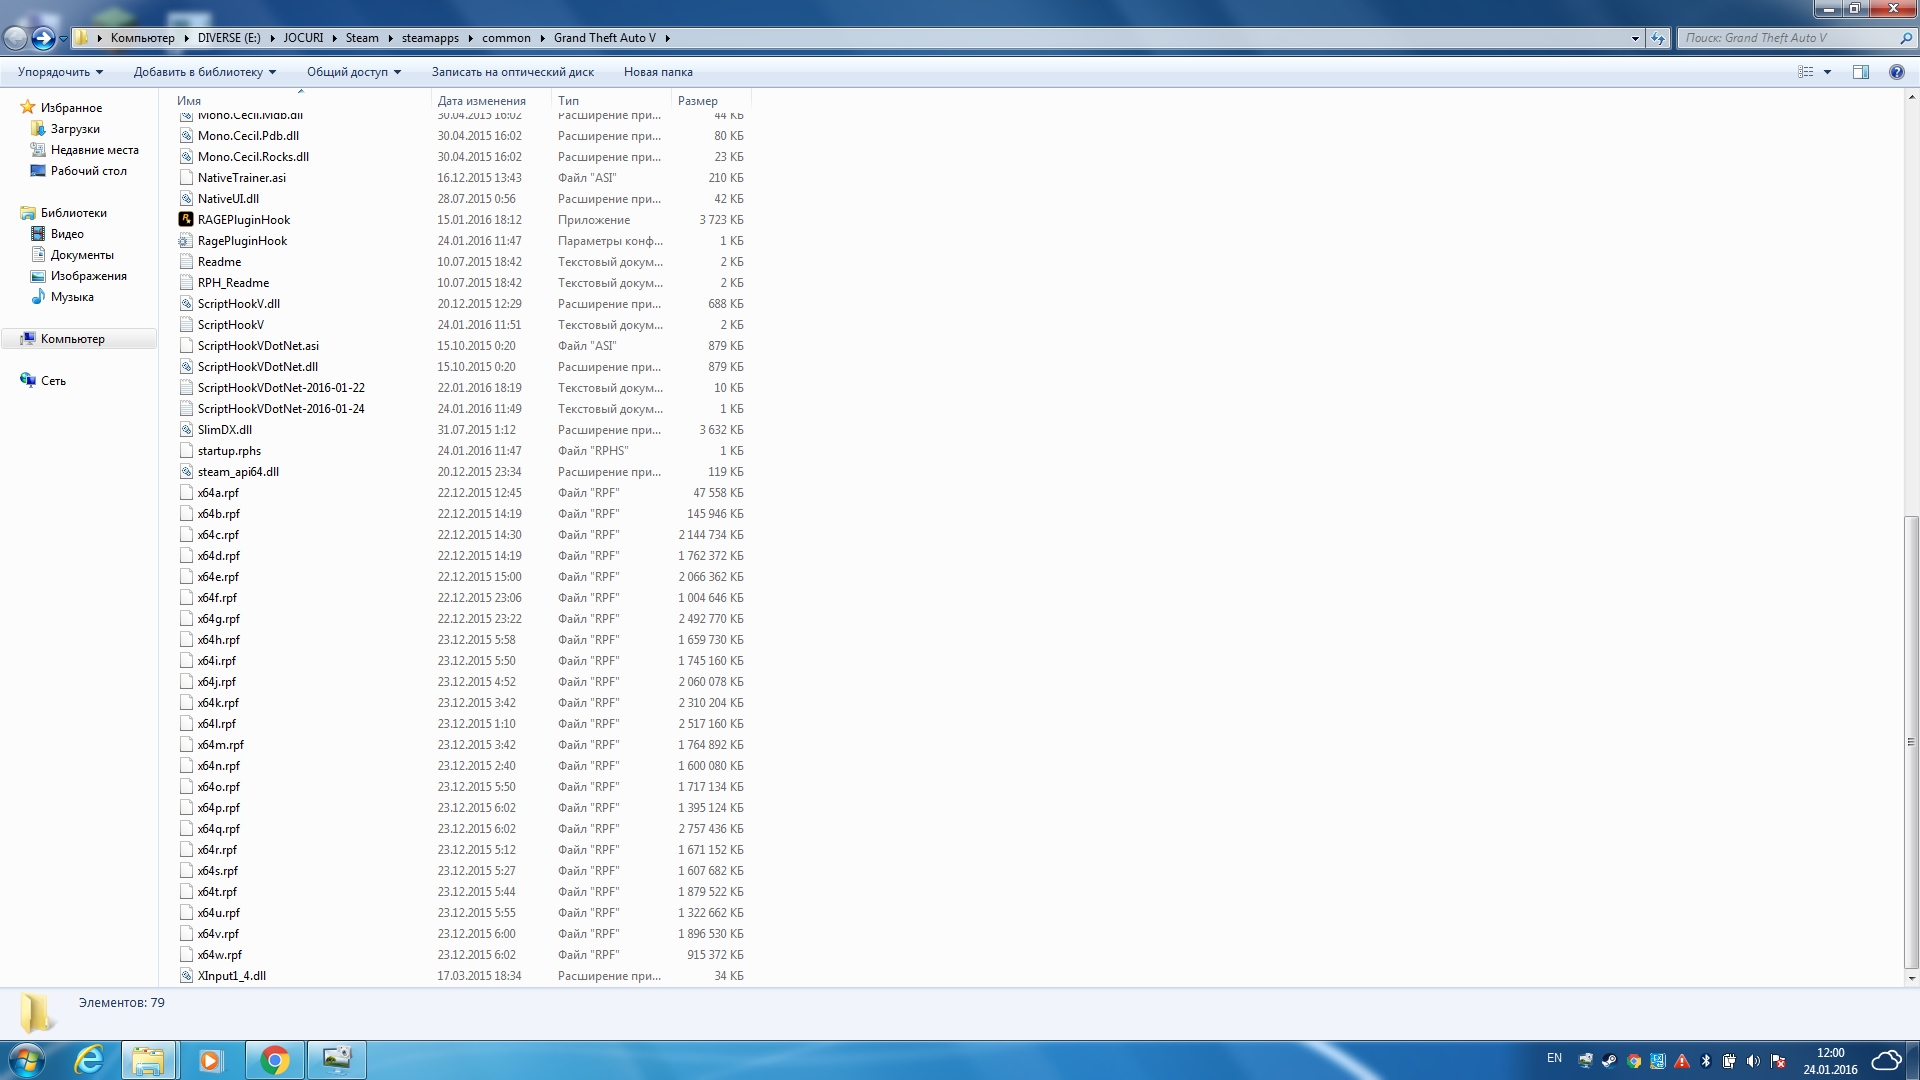
Task: Open the Steam tray icon
Action: (x=1609, y=1061)
